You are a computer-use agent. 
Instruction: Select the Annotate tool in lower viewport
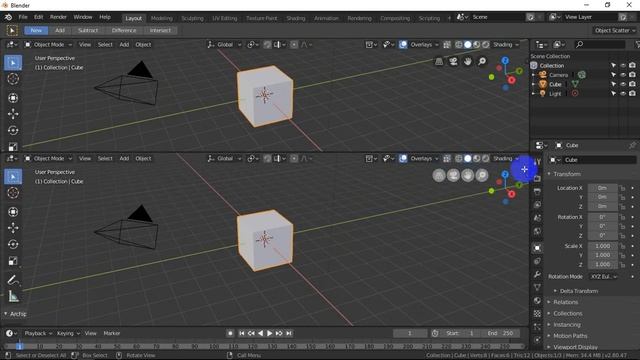click(x=13, y=280)
